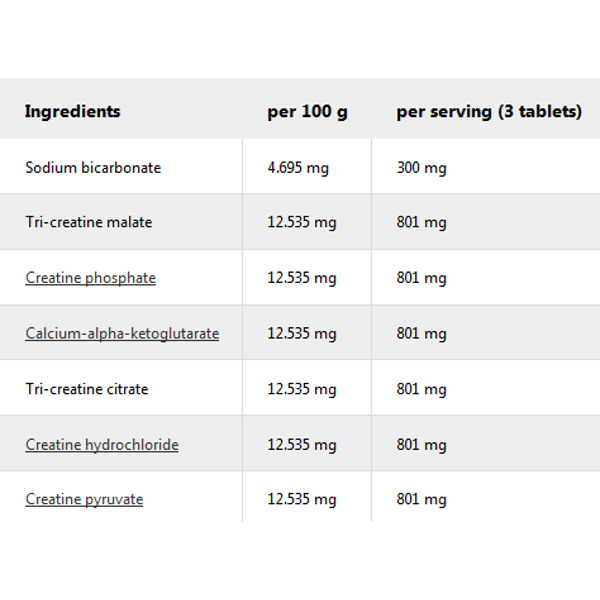The width and height of the screenshot is (600, 600).
Task: Select Creatine phosphate's 801 mg serving value
Action: 421,278
